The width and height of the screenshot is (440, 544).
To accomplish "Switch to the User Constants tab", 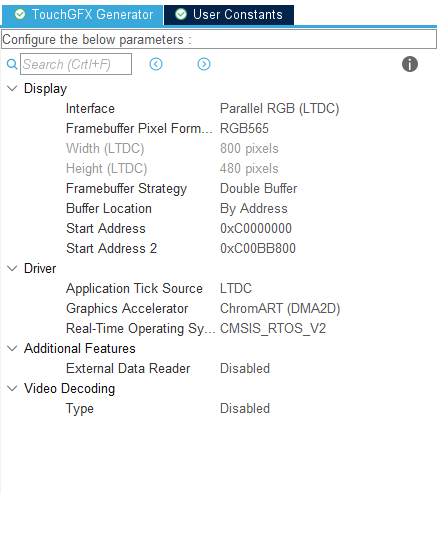I will [229, 15].
